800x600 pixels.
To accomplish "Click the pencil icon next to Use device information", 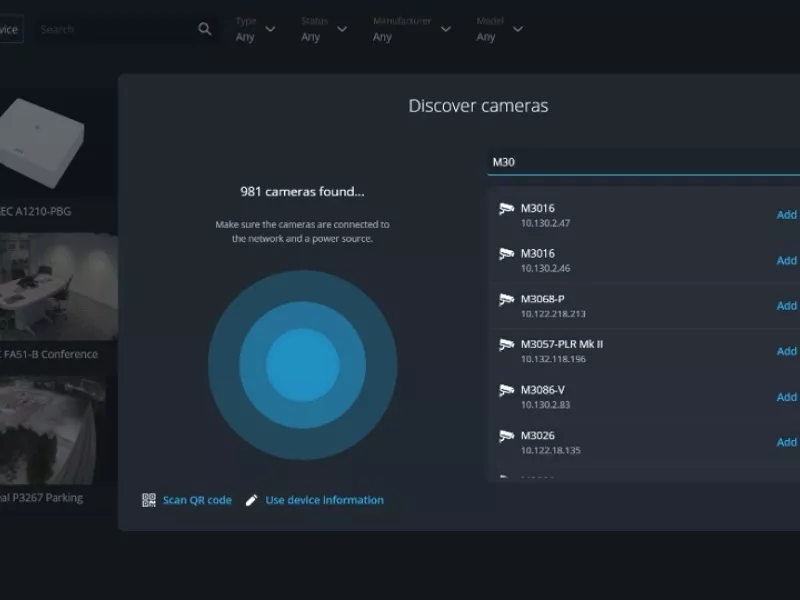I will click(x=252, y=500).
